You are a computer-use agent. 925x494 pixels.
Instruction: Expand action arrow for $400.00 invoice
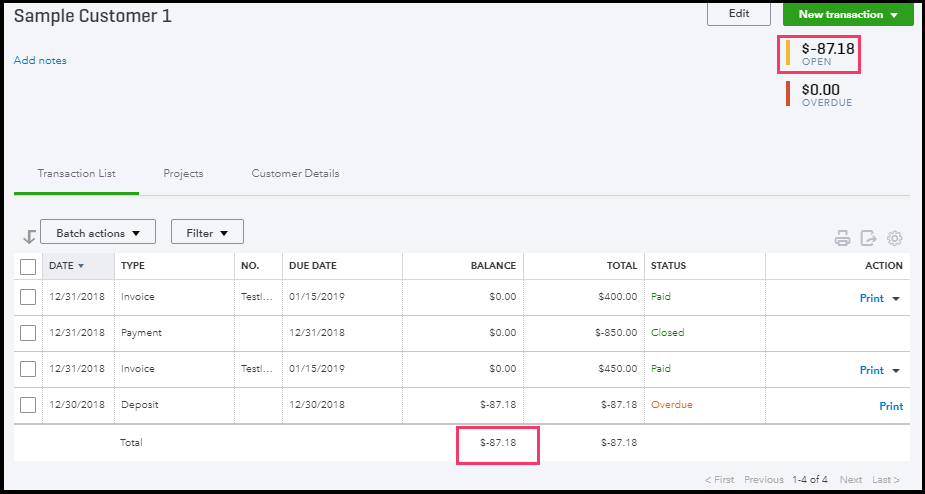[896, 299]
